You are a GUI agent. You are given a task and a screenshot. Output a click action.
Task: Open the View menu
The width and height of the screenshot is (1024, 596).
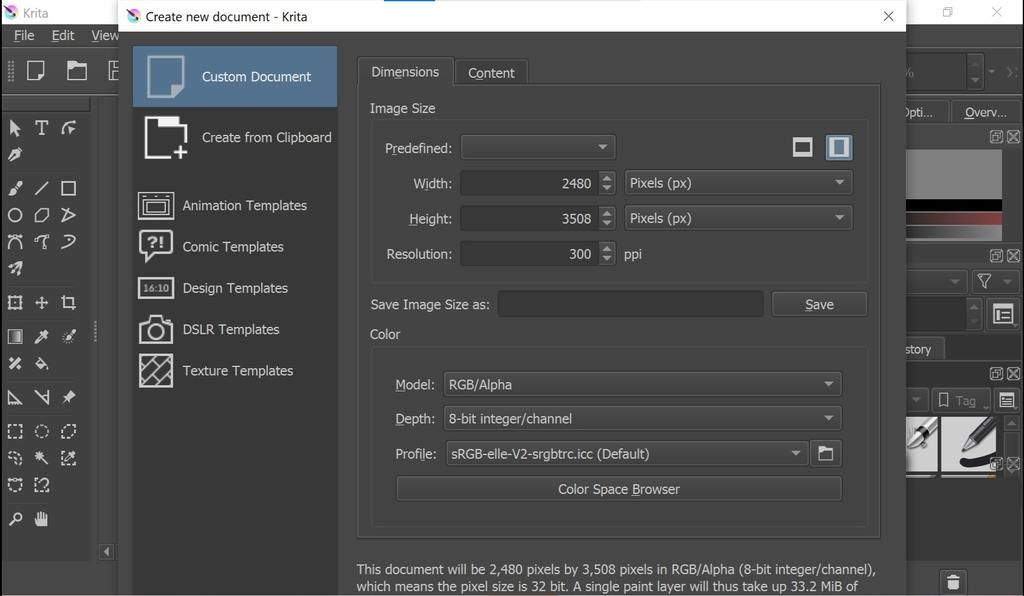click(104, 35)
